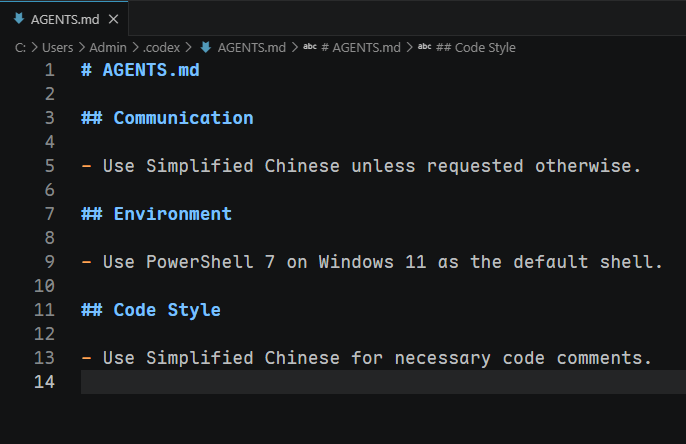Open the C: drive breadcrumb
The width and height of the screenshot is (686, 444).
coord(20,48)
